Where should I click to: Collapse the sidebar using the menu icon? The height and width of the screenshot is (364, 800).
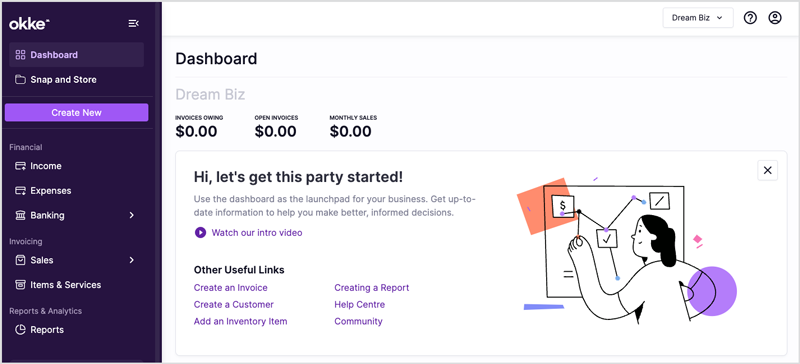coord(134,23)
